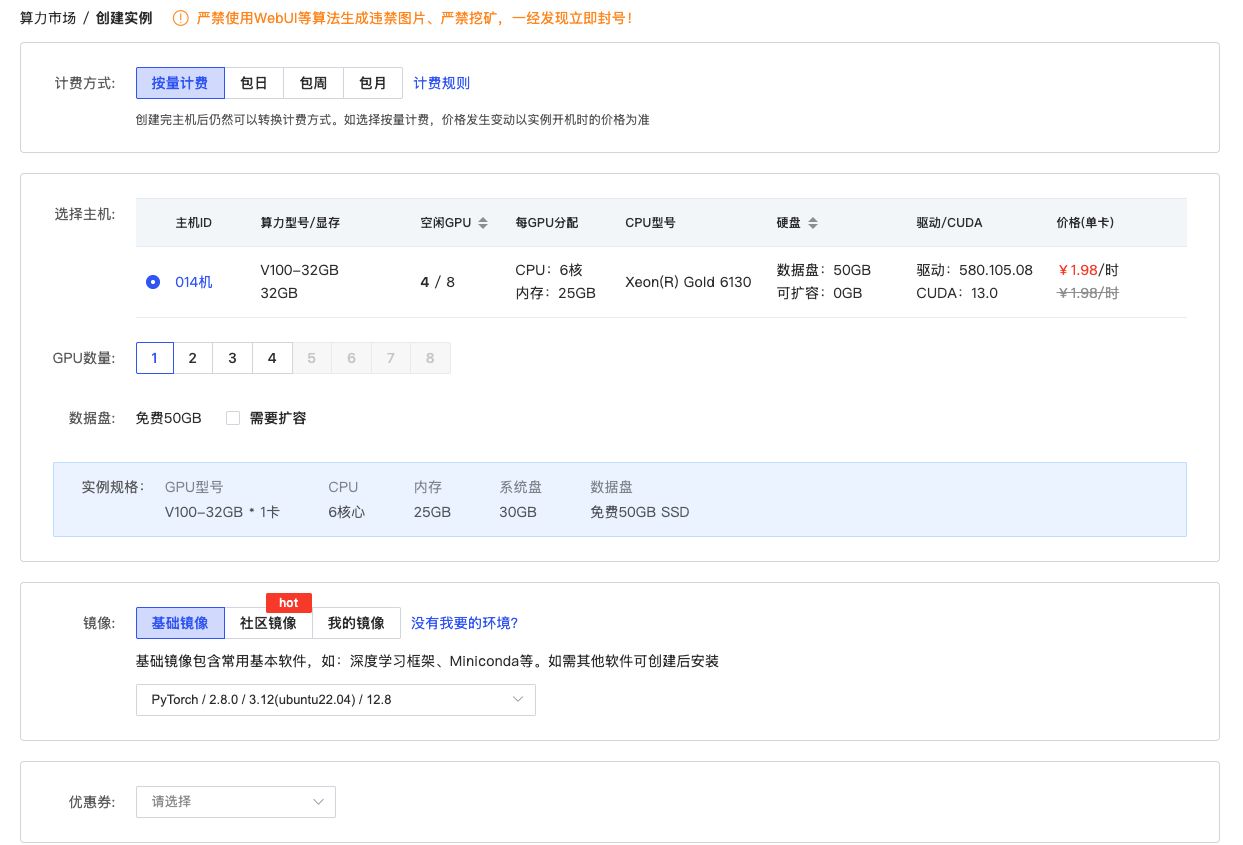The width and height of the screenshot is (1243, 845).
Task: Click the 数据盘:50GB cell text
Action: click(x=823, y=270)
